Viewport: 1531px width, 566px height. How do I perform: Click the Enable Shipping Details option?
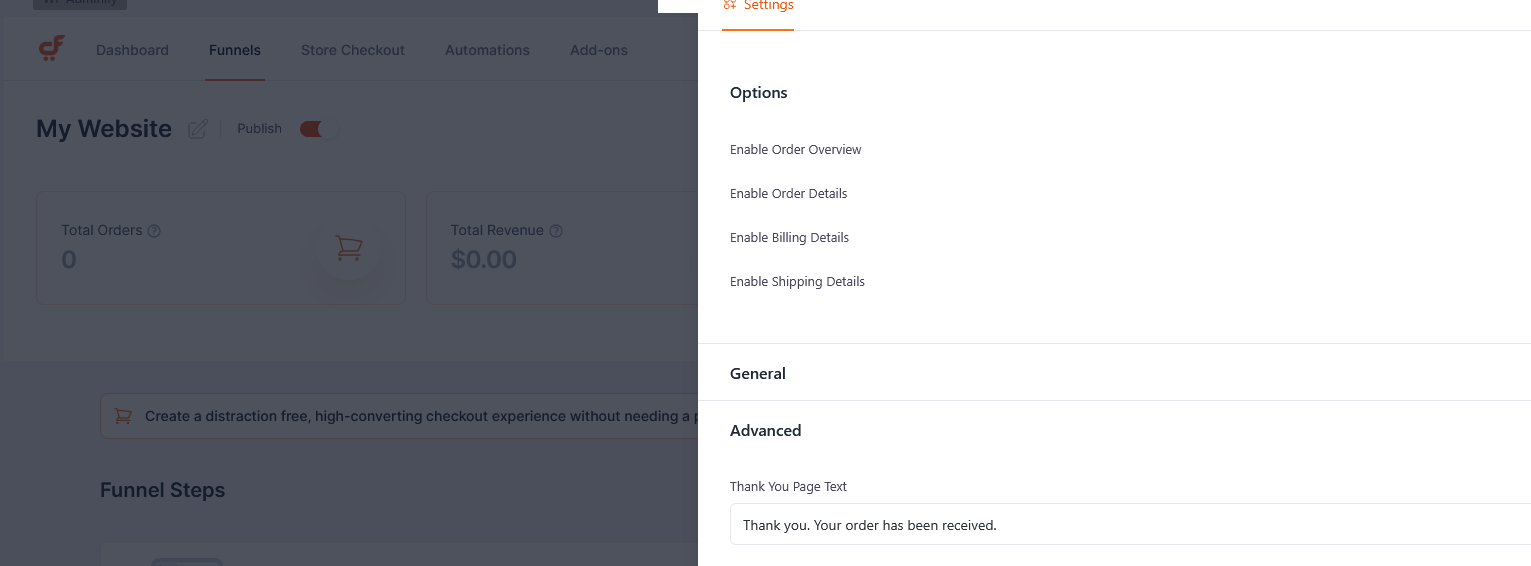click(x=797, y=282)
